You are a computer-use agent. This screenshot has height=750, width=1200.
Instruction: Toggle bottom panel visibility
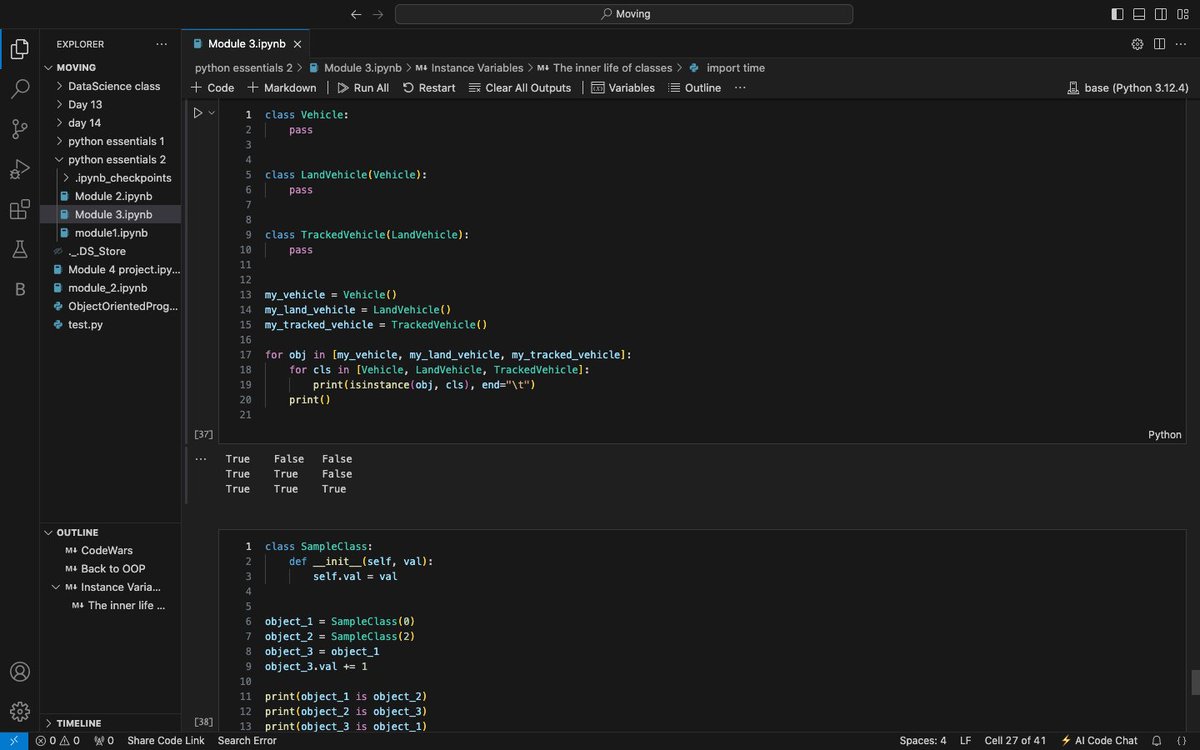tap(1139, 14)
